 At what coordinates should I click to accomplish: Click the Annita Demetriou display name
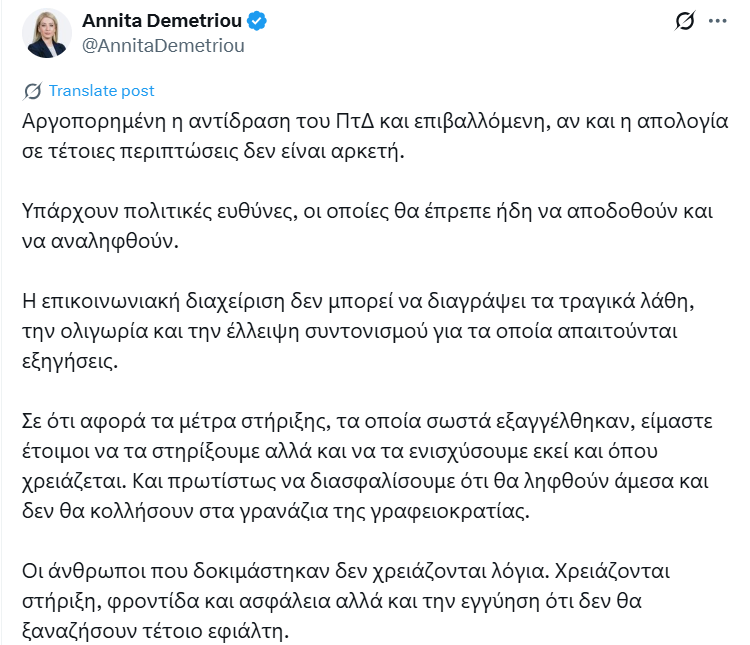click(162, 21)
